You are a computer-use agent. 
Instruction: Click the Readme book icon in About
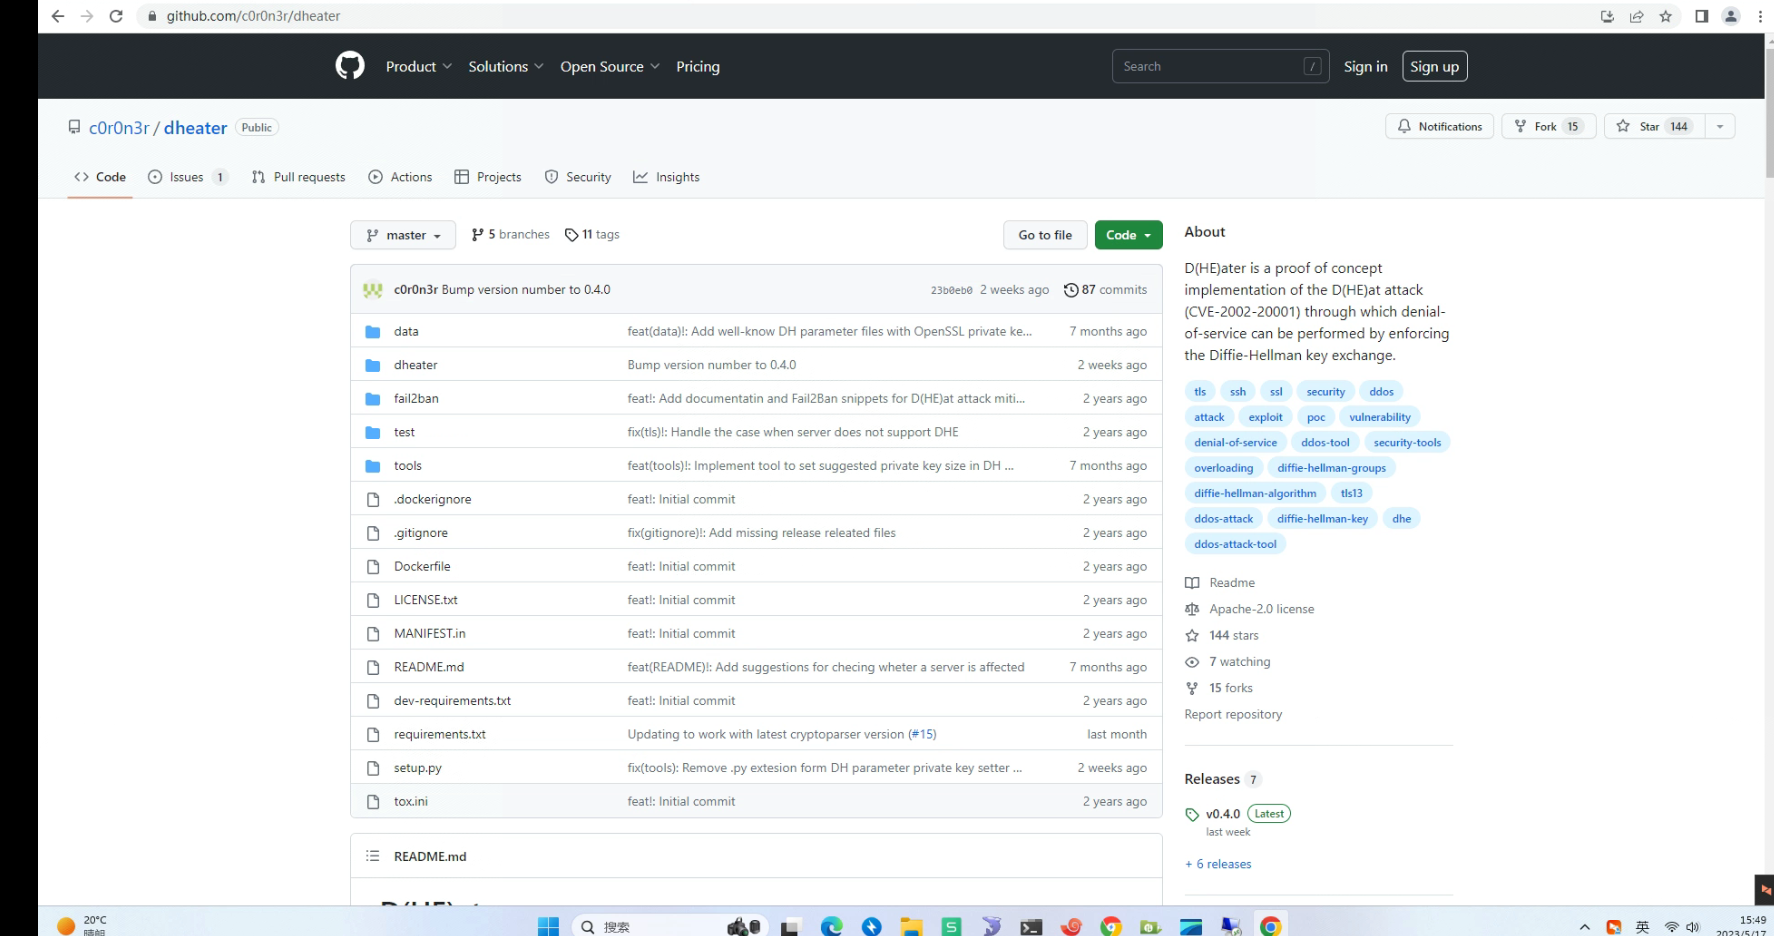1192,583
